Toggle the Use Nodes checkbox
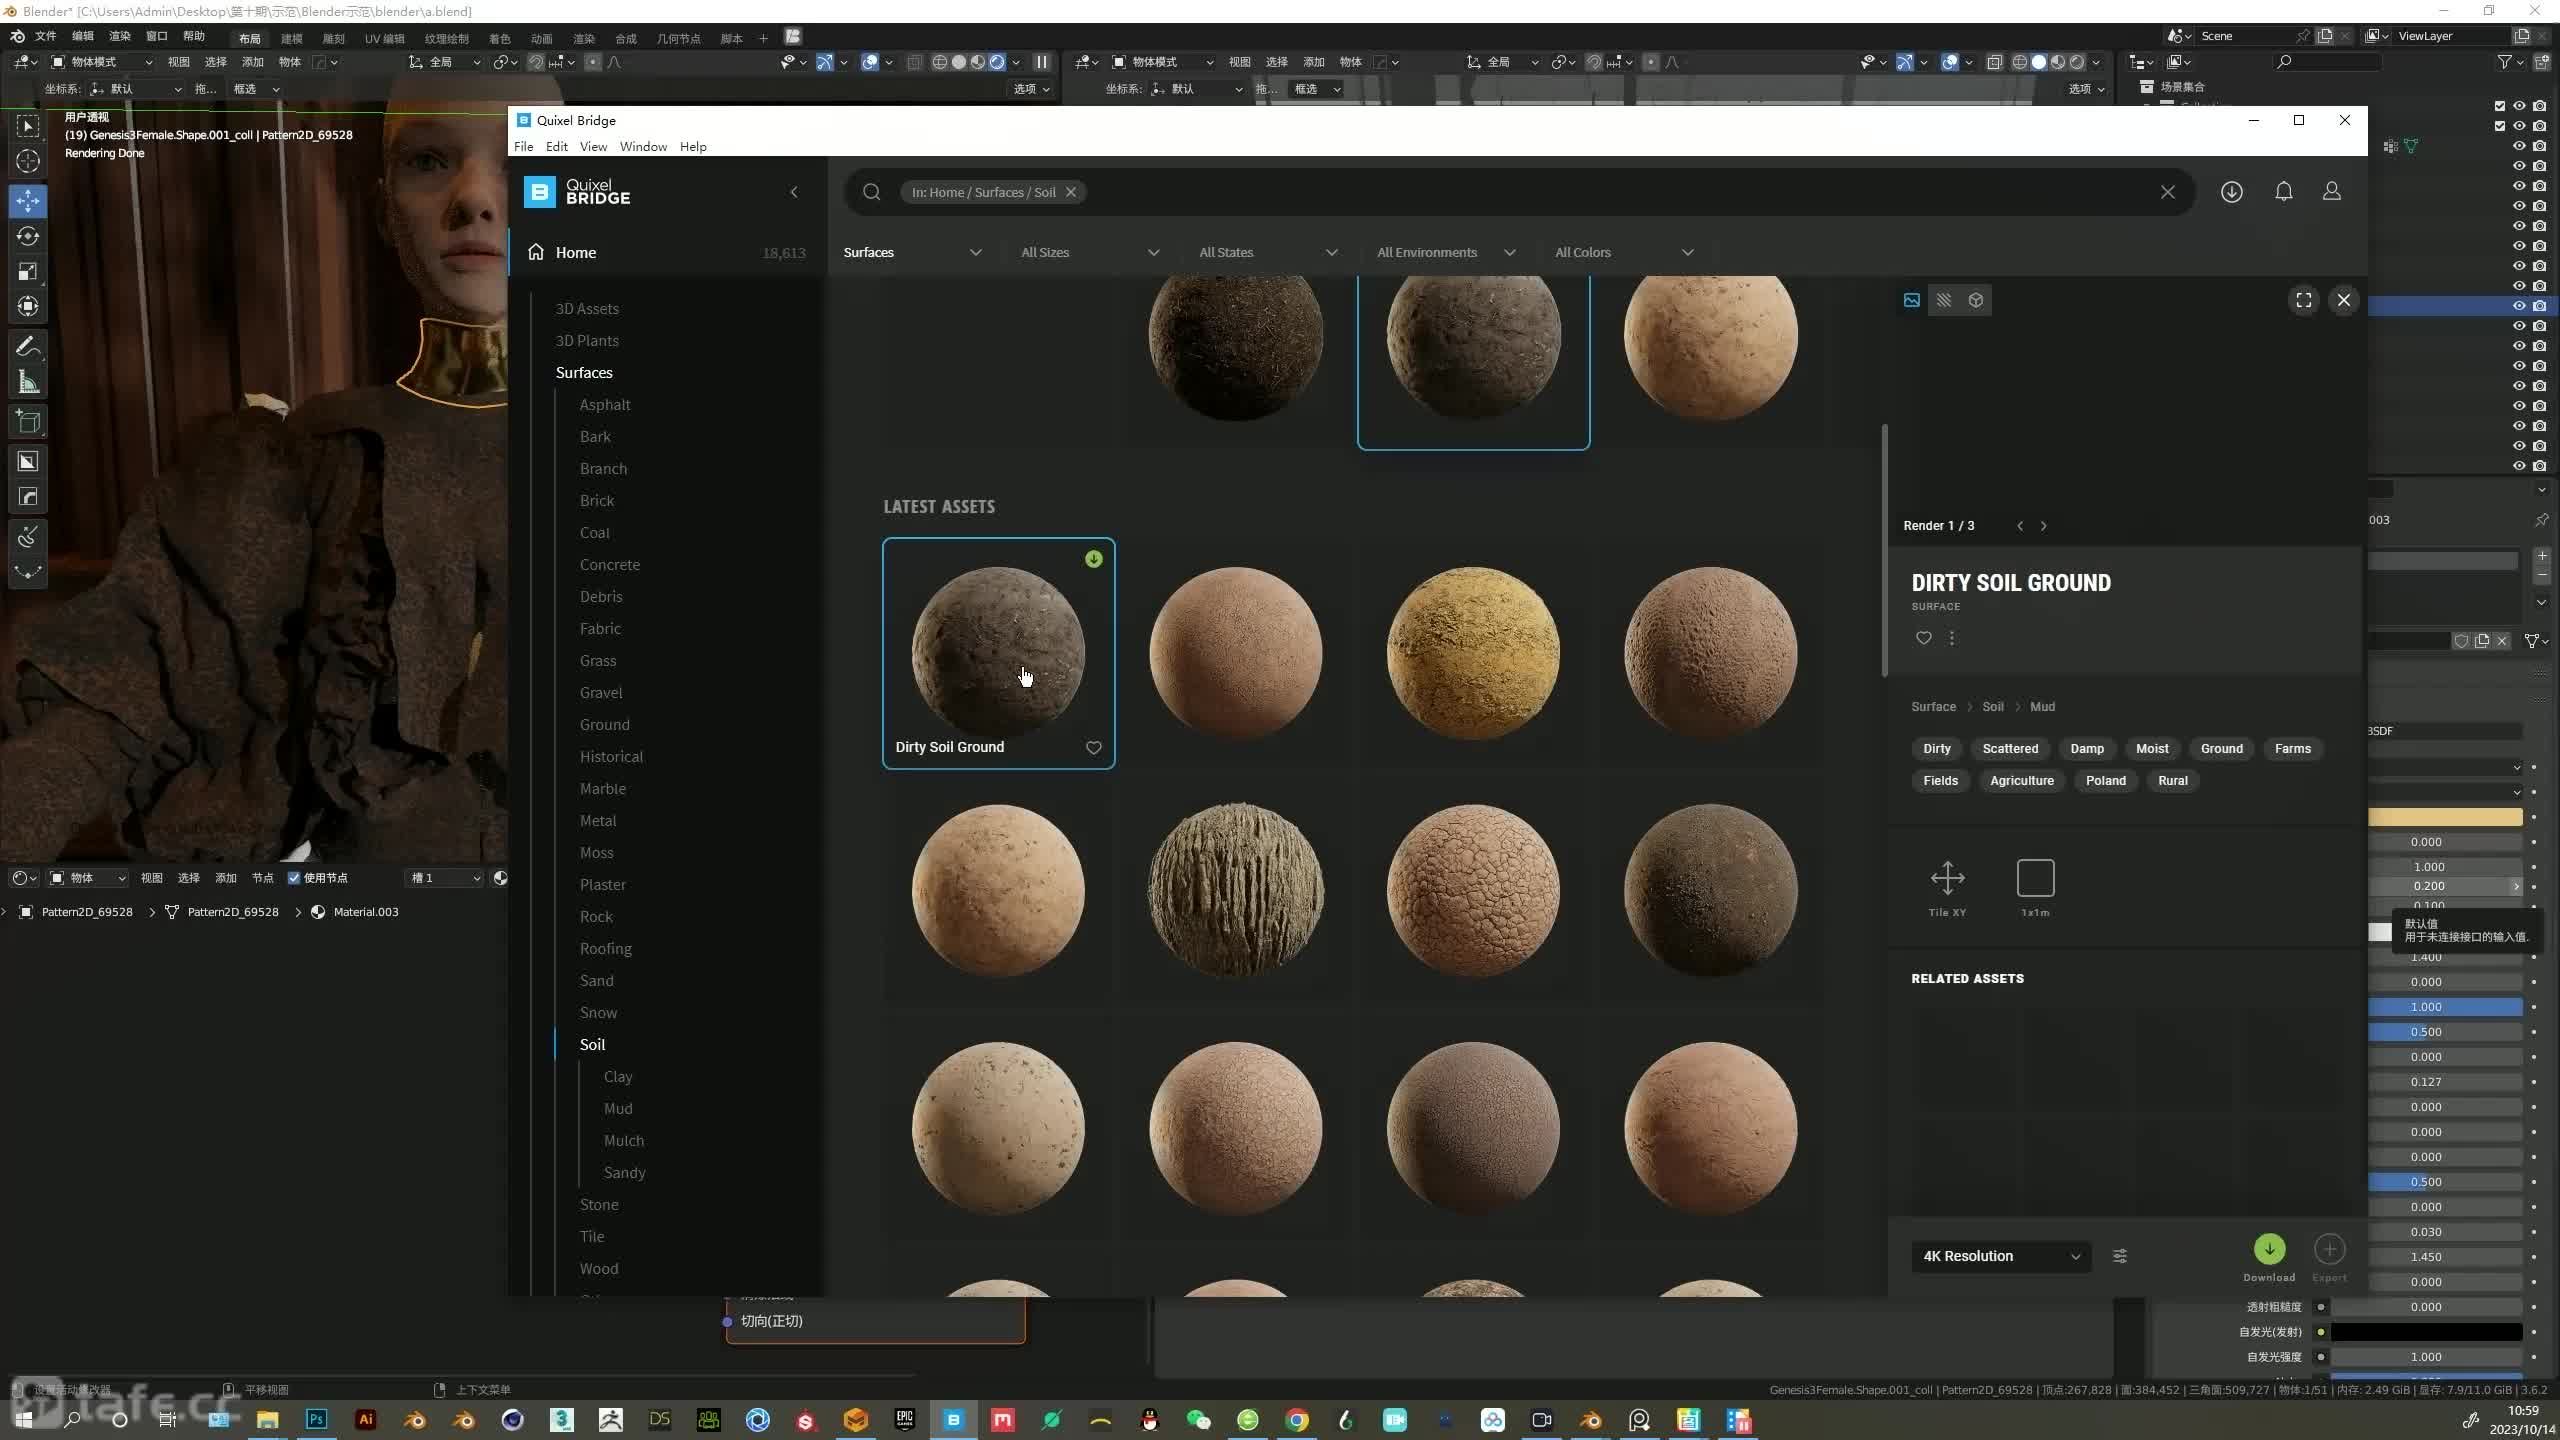Image resolution: width=2560 pixels, height=1440 pixels. 294,878
